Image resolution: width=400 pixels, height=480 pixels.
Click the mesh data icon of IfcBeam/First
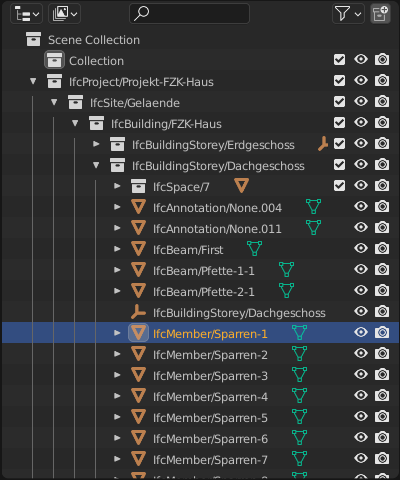click(x=254, y=249)
